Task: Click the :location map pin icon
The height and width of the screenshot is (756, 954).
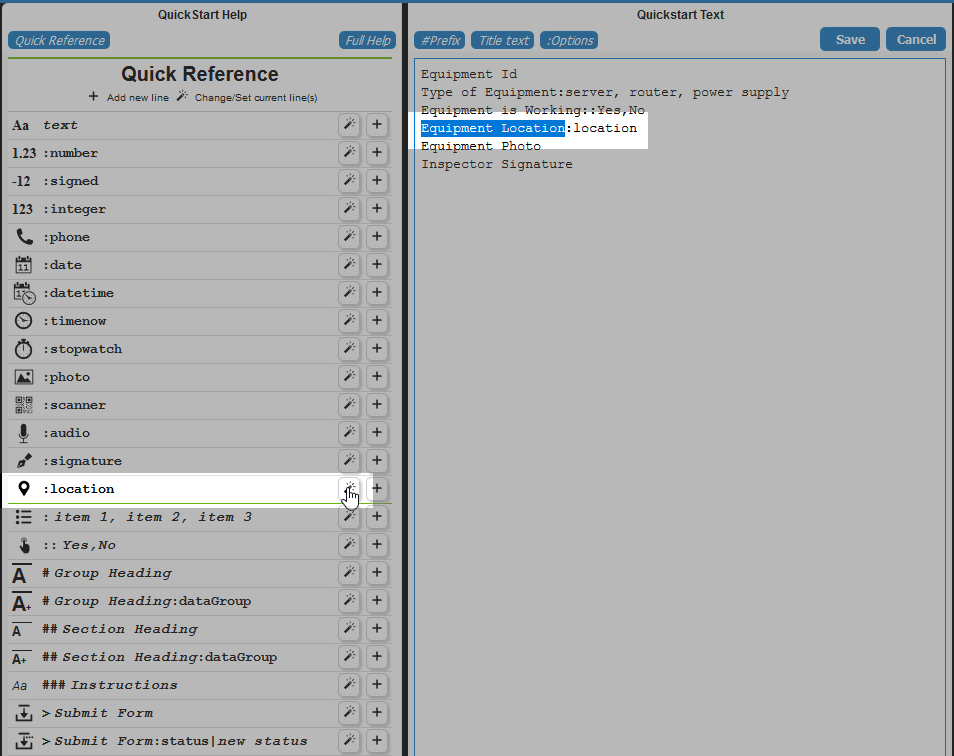Action: coord(24,488)
